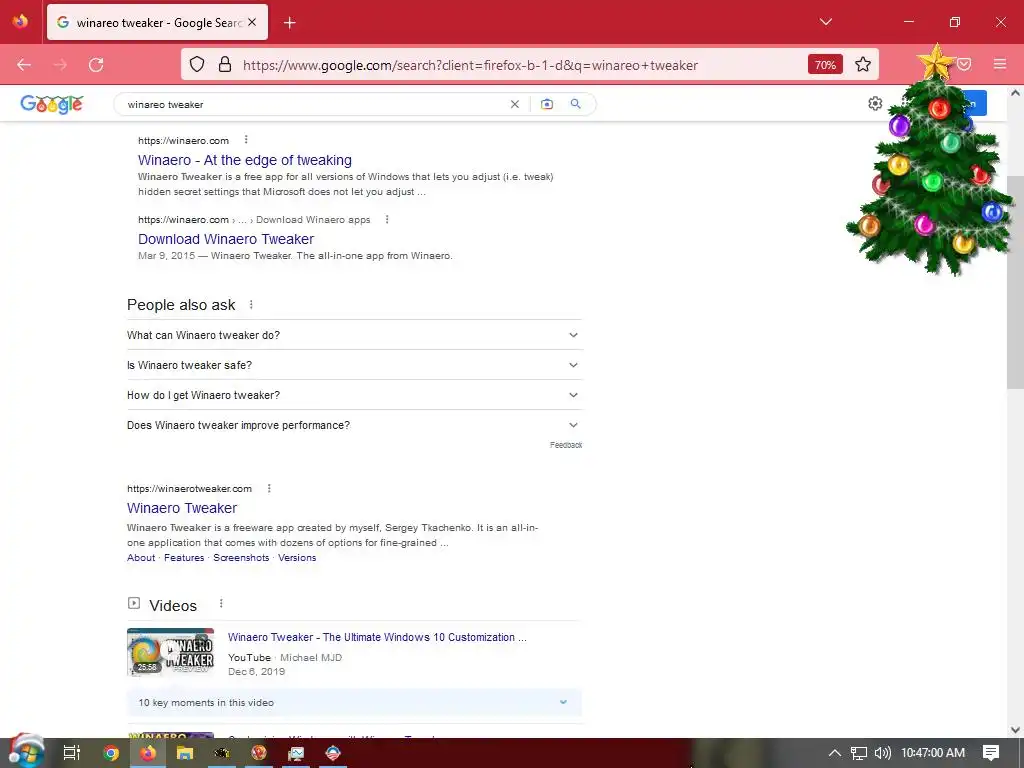Expand Does Winaero tweaker improve performance?
The width and height of the screenshot is (1024, 768).
(x=355, y=425)
